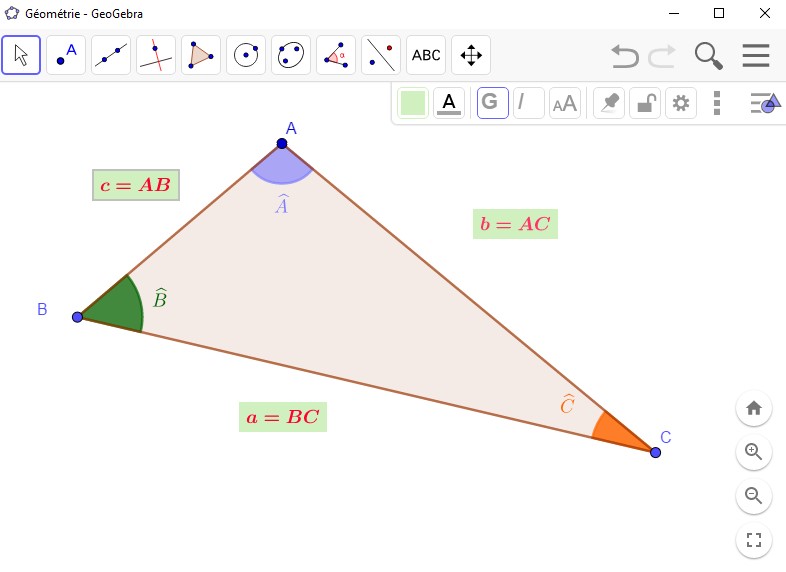Screen dimensions: 786x572
Task: Toggle the style bar view button
Action: pyautogui.click(x=765, y=103)
